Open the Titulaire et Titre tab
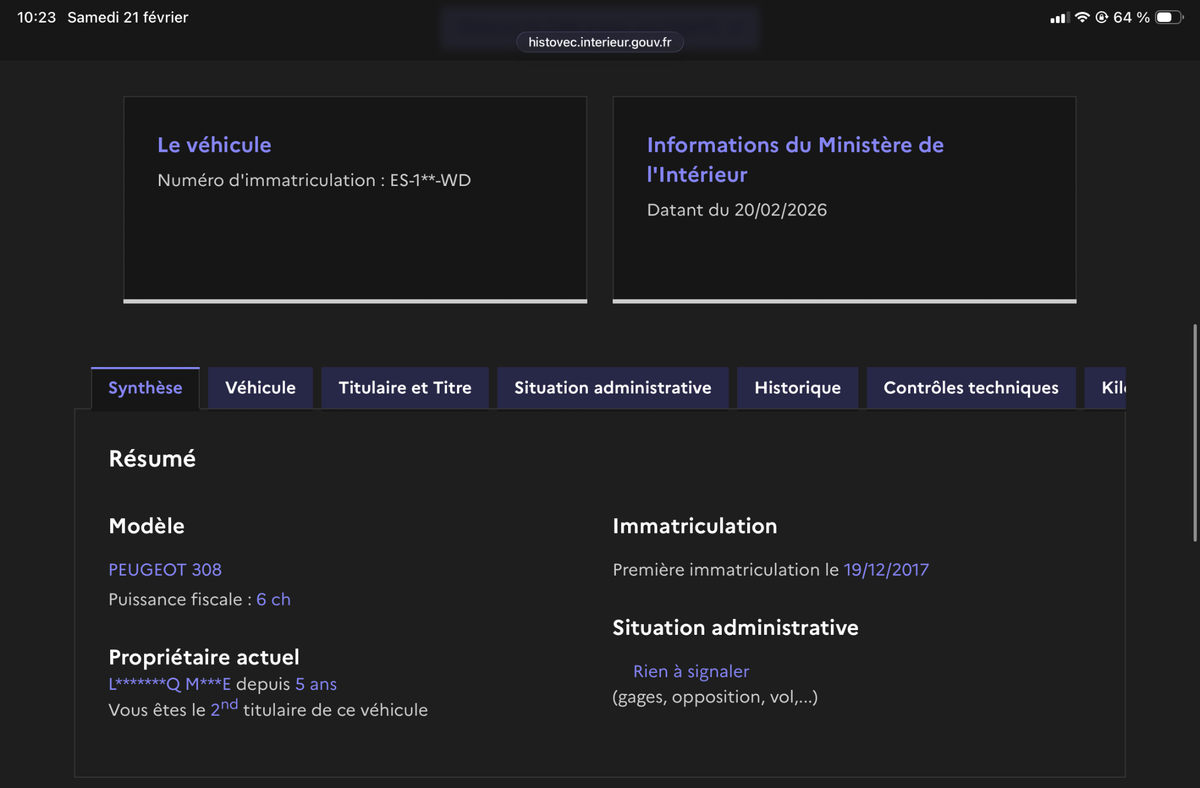This screenshot has width=1200, height=788. (405, 388)
